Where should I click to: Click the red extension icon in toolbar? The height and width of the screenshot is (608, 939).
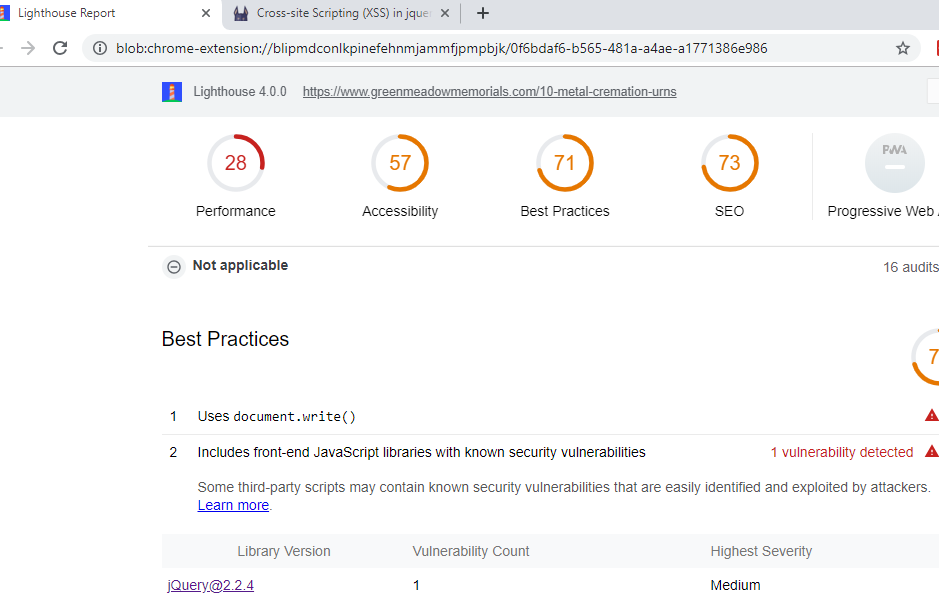(936, 46)
